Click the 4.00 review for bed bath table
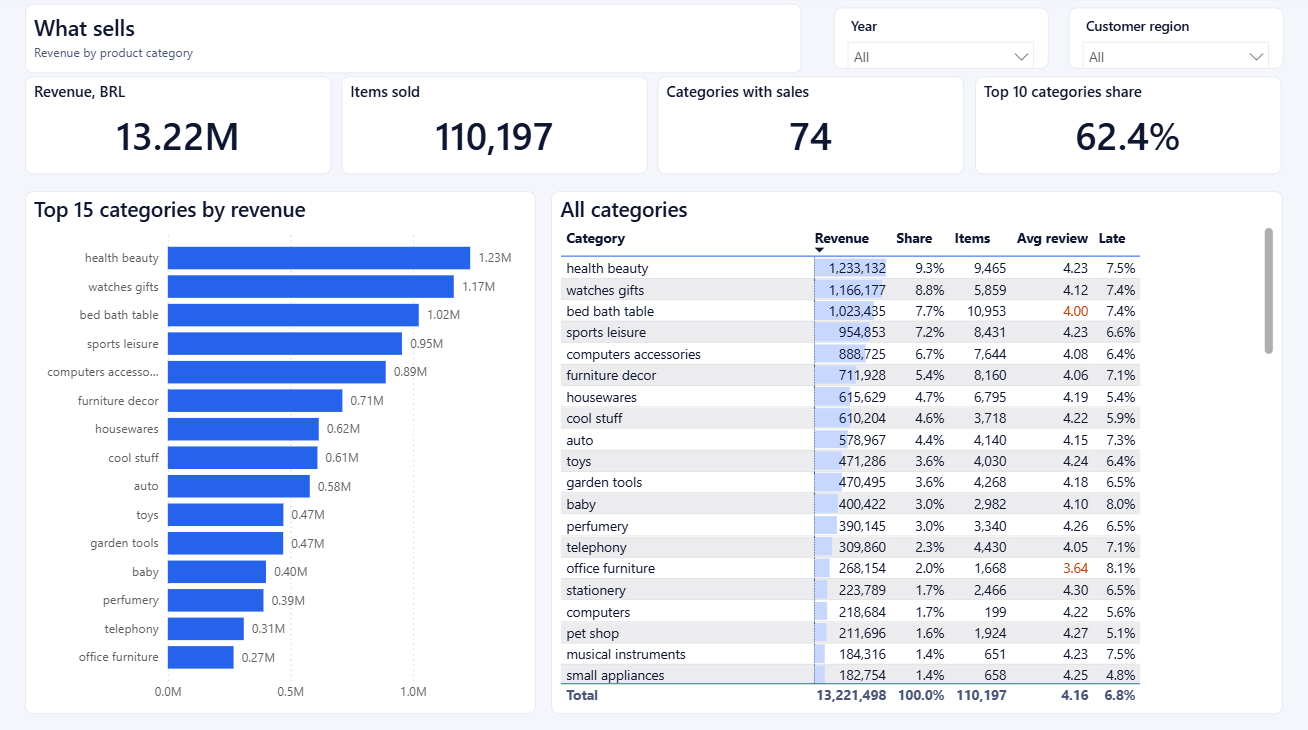 (1075, 311)
